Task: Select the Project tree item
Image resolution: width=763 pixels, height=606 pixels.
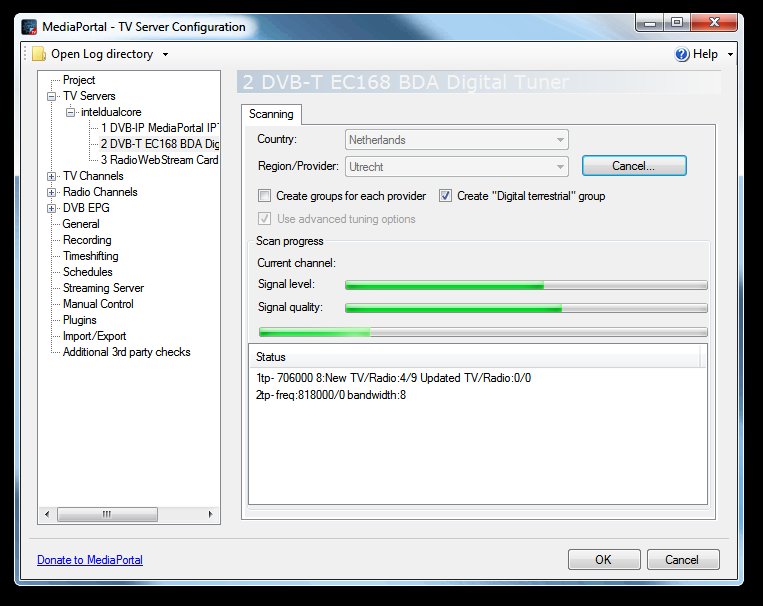Action: pos(79,80)
